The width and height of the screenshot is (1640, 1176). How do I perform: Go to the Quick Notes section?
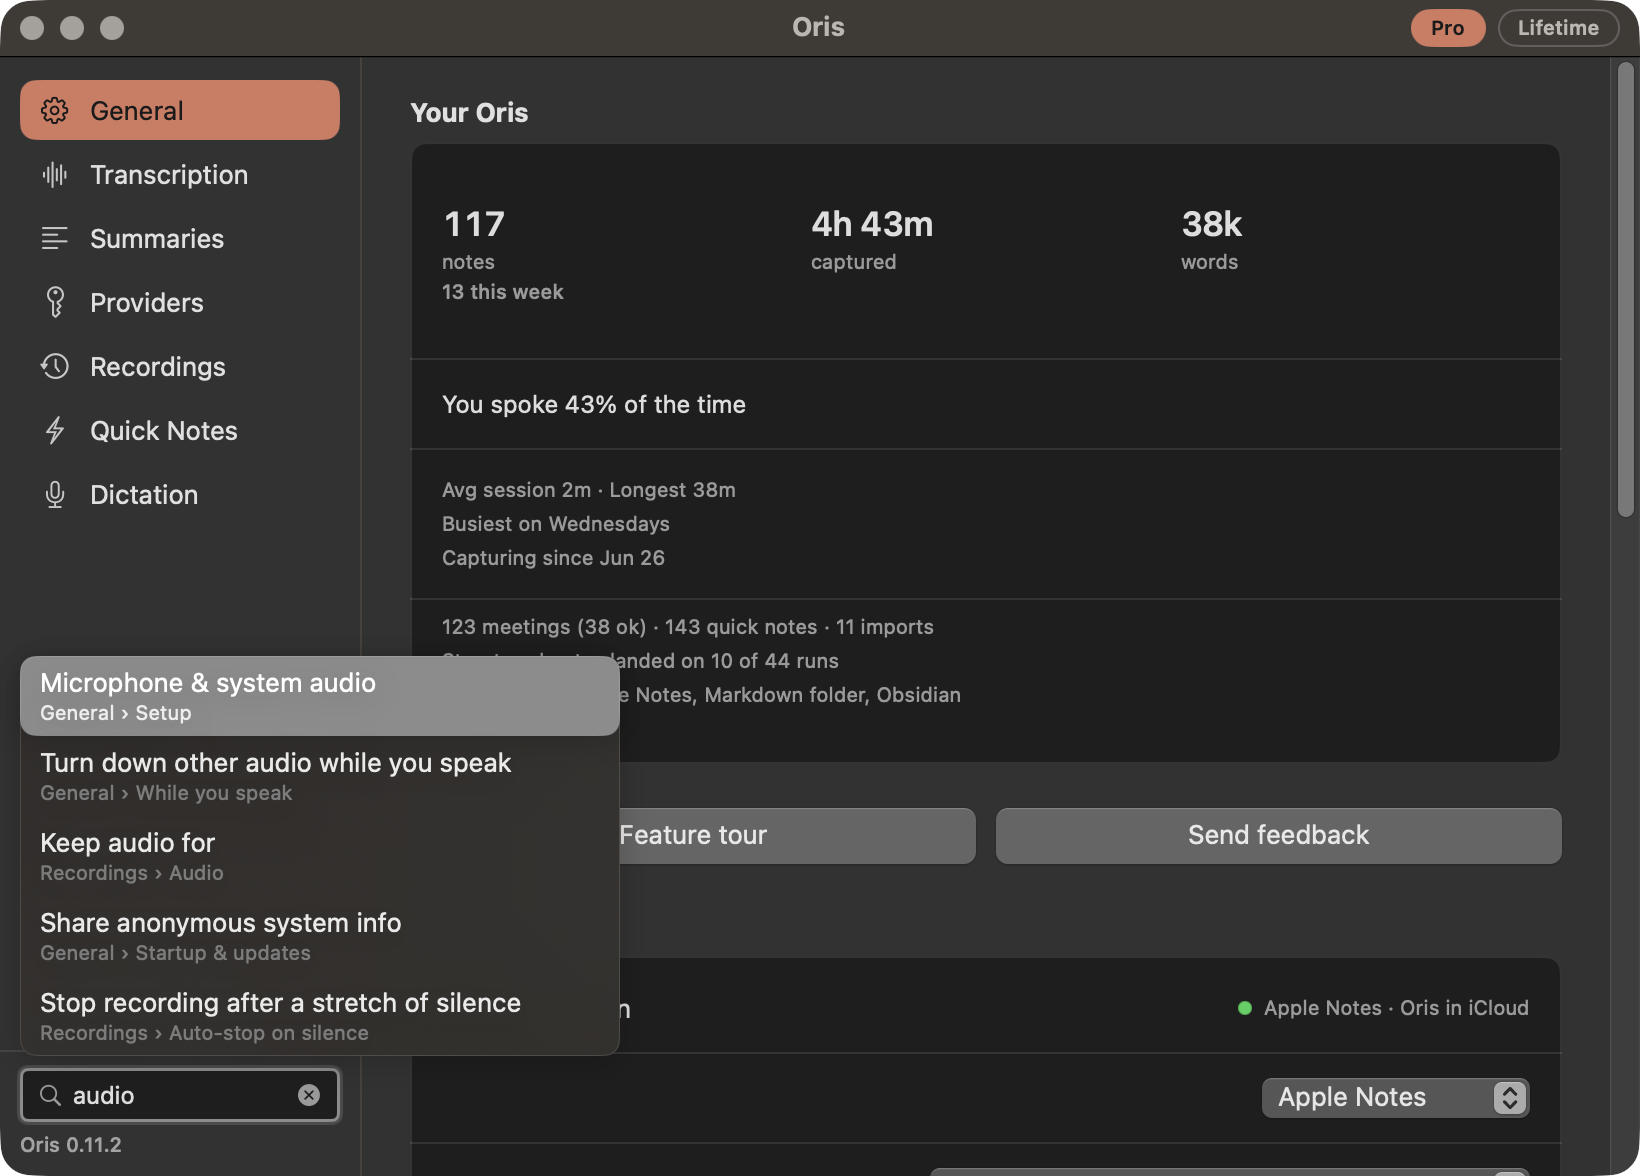180,431
